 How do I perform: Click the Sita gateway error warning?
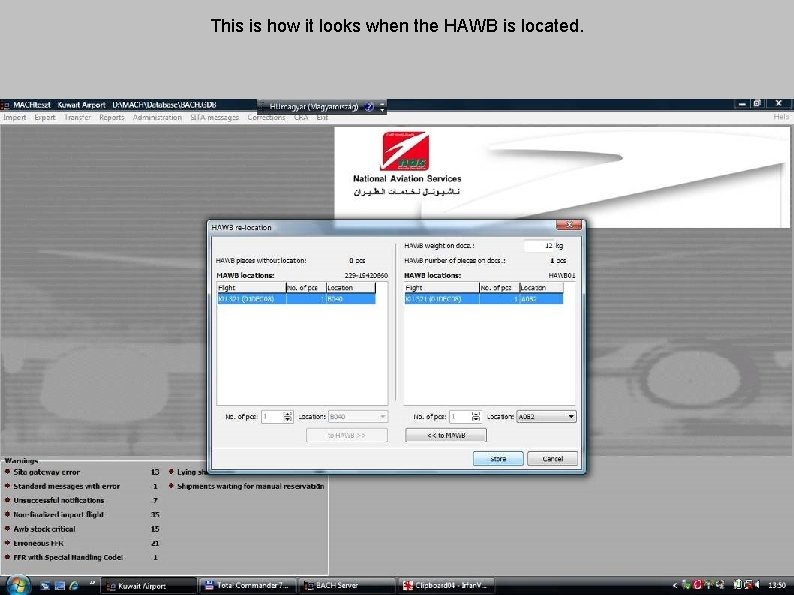point(47,472)
